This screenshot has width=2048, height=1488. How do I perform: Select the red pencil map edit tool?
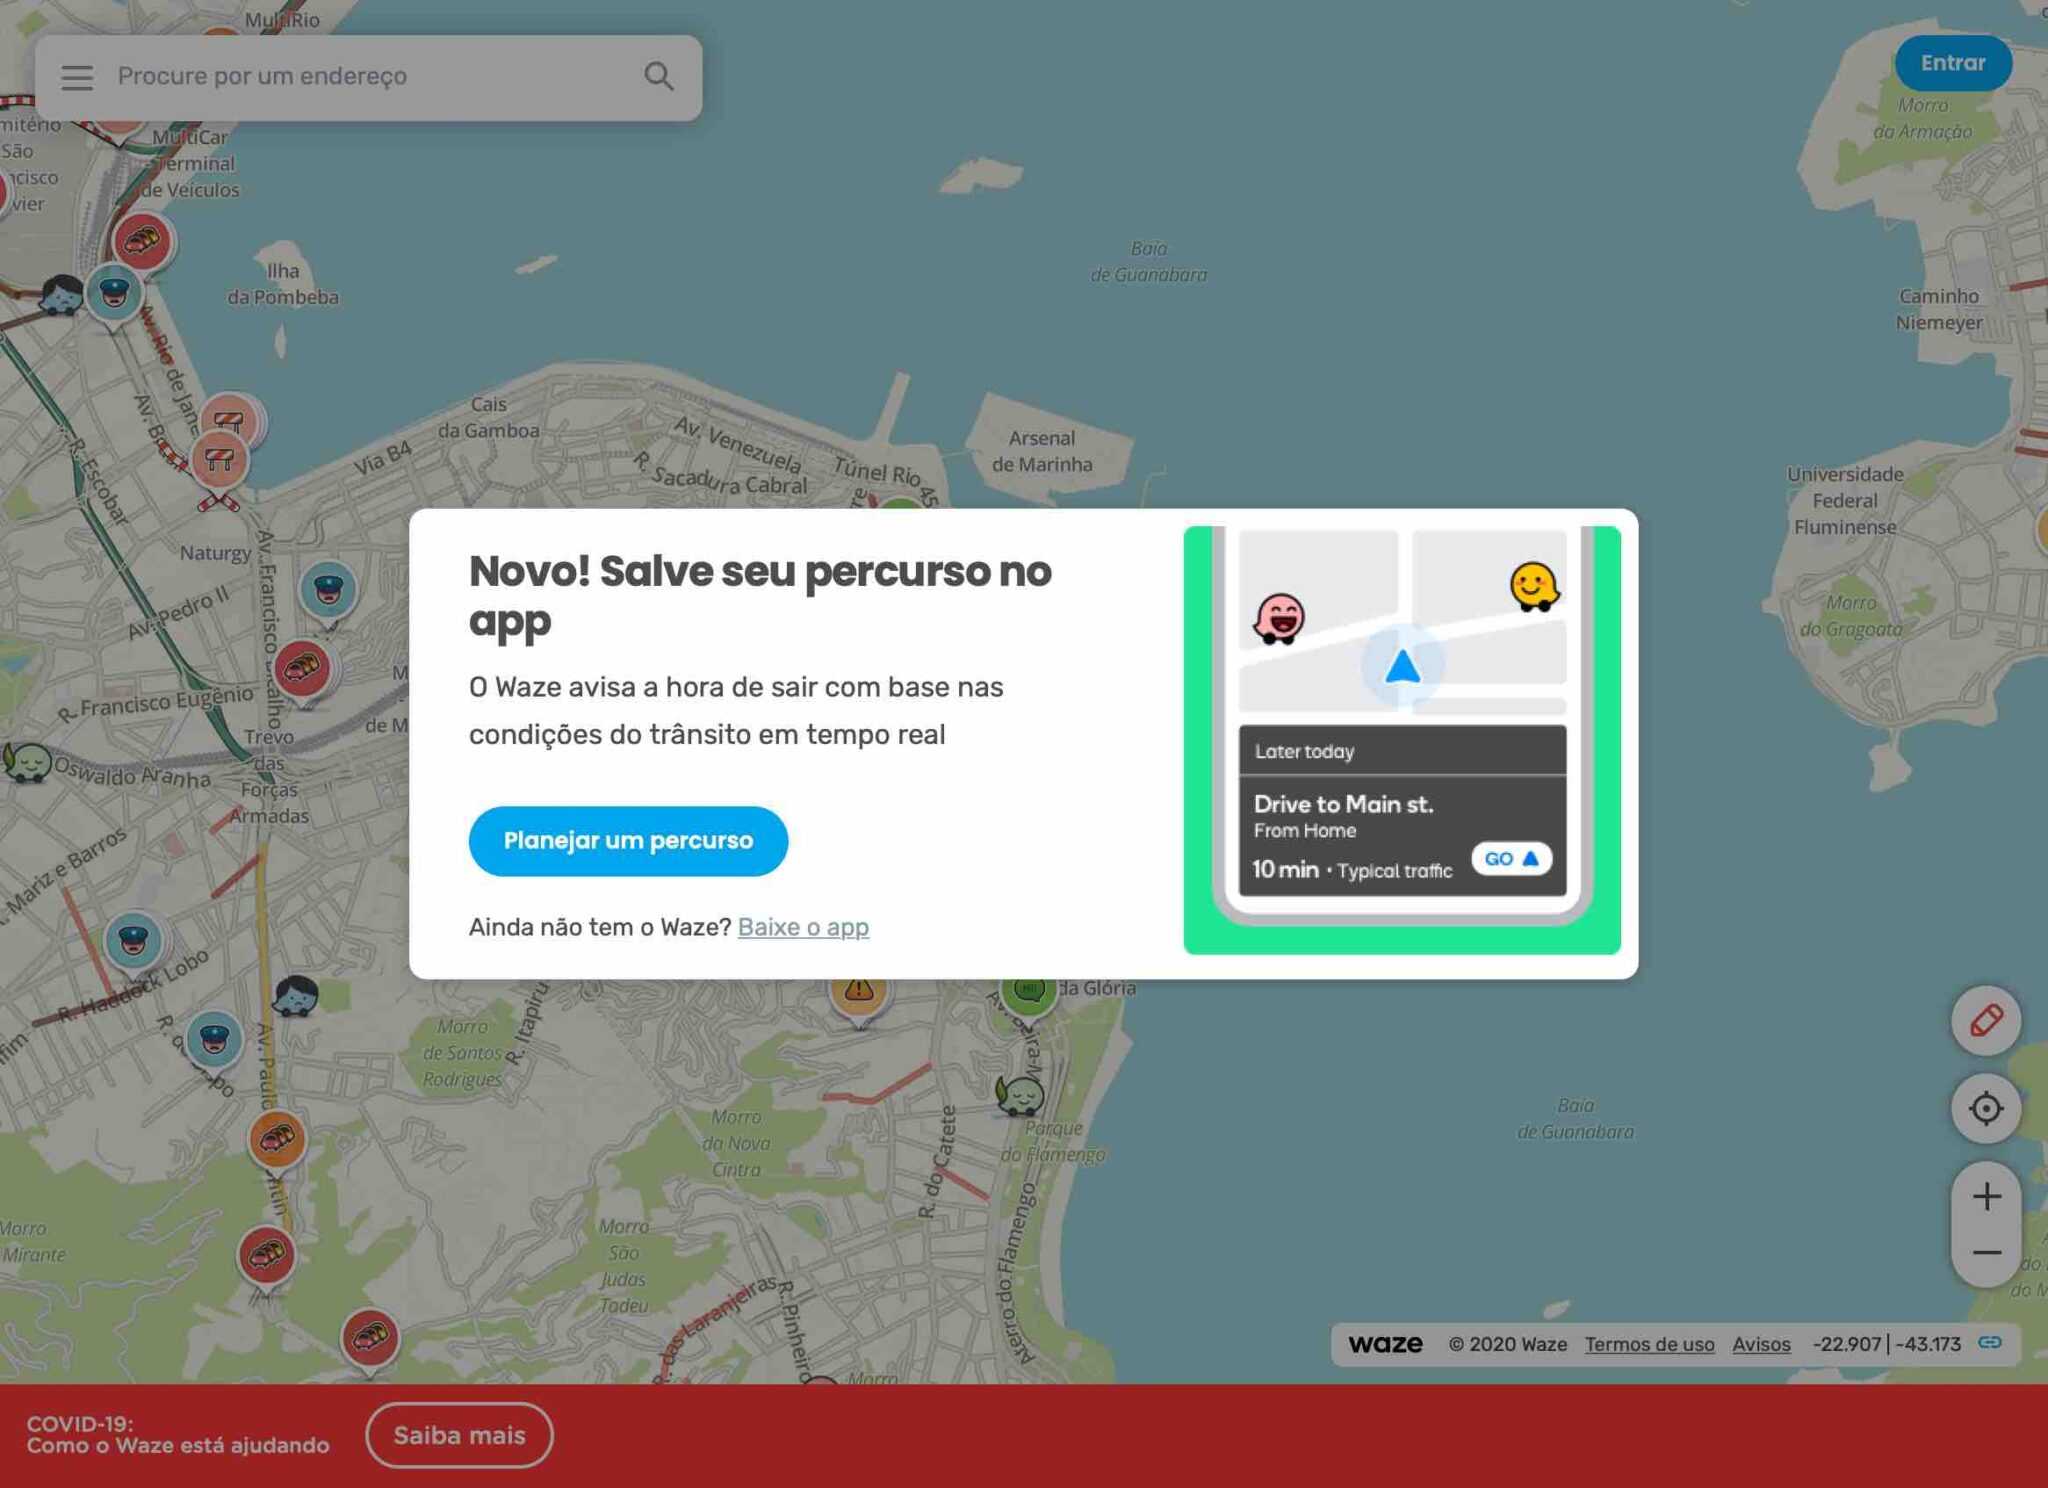click(1986, 1021)
